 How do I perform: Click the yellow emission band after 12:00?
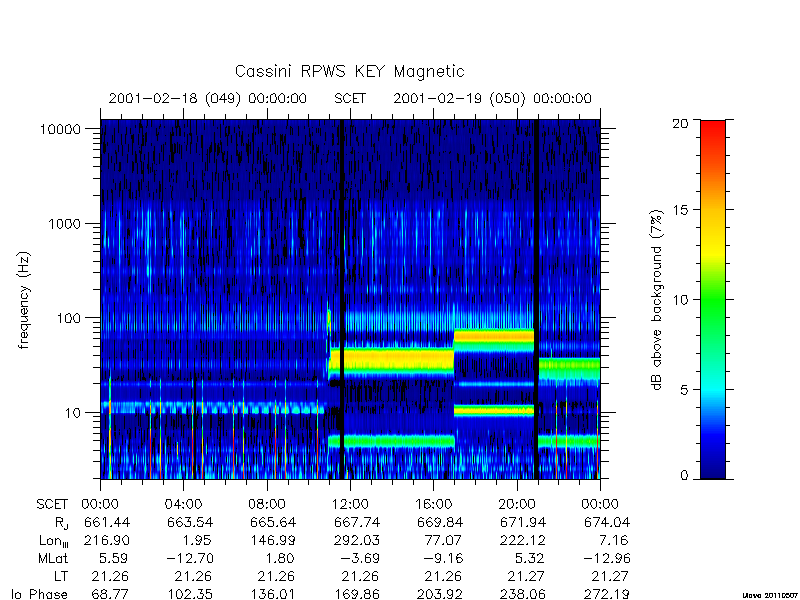coord(399,361)
